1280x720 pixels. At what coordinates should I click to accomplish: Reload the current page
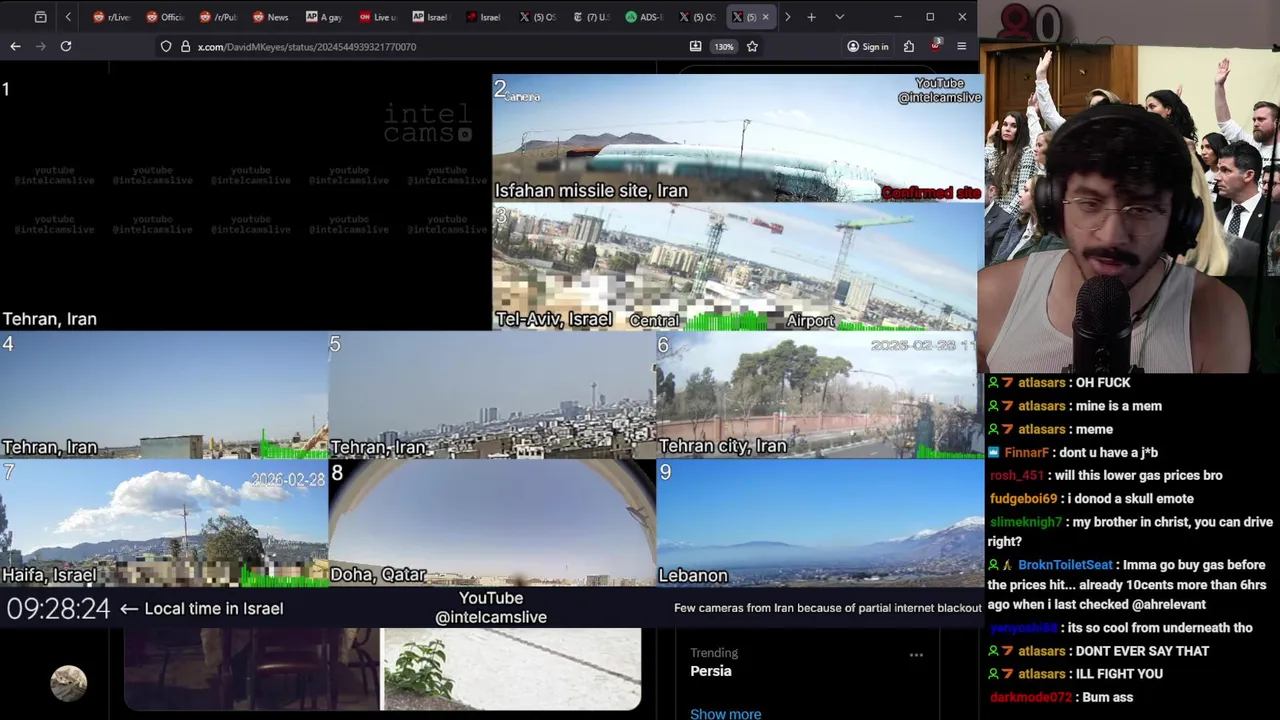pyautogui.click(x=66, y=46)
